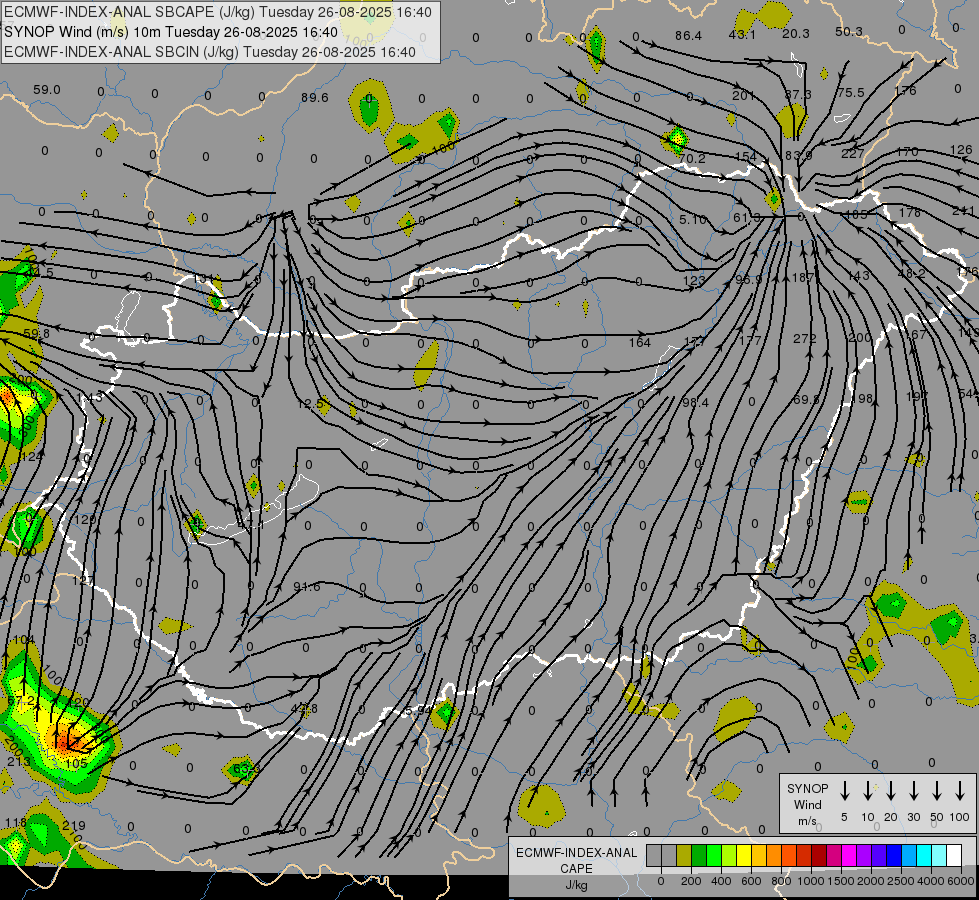Click the 20 m/s wind arrow in legend
The height and width of the screenshot is (900, 979).
891,791
